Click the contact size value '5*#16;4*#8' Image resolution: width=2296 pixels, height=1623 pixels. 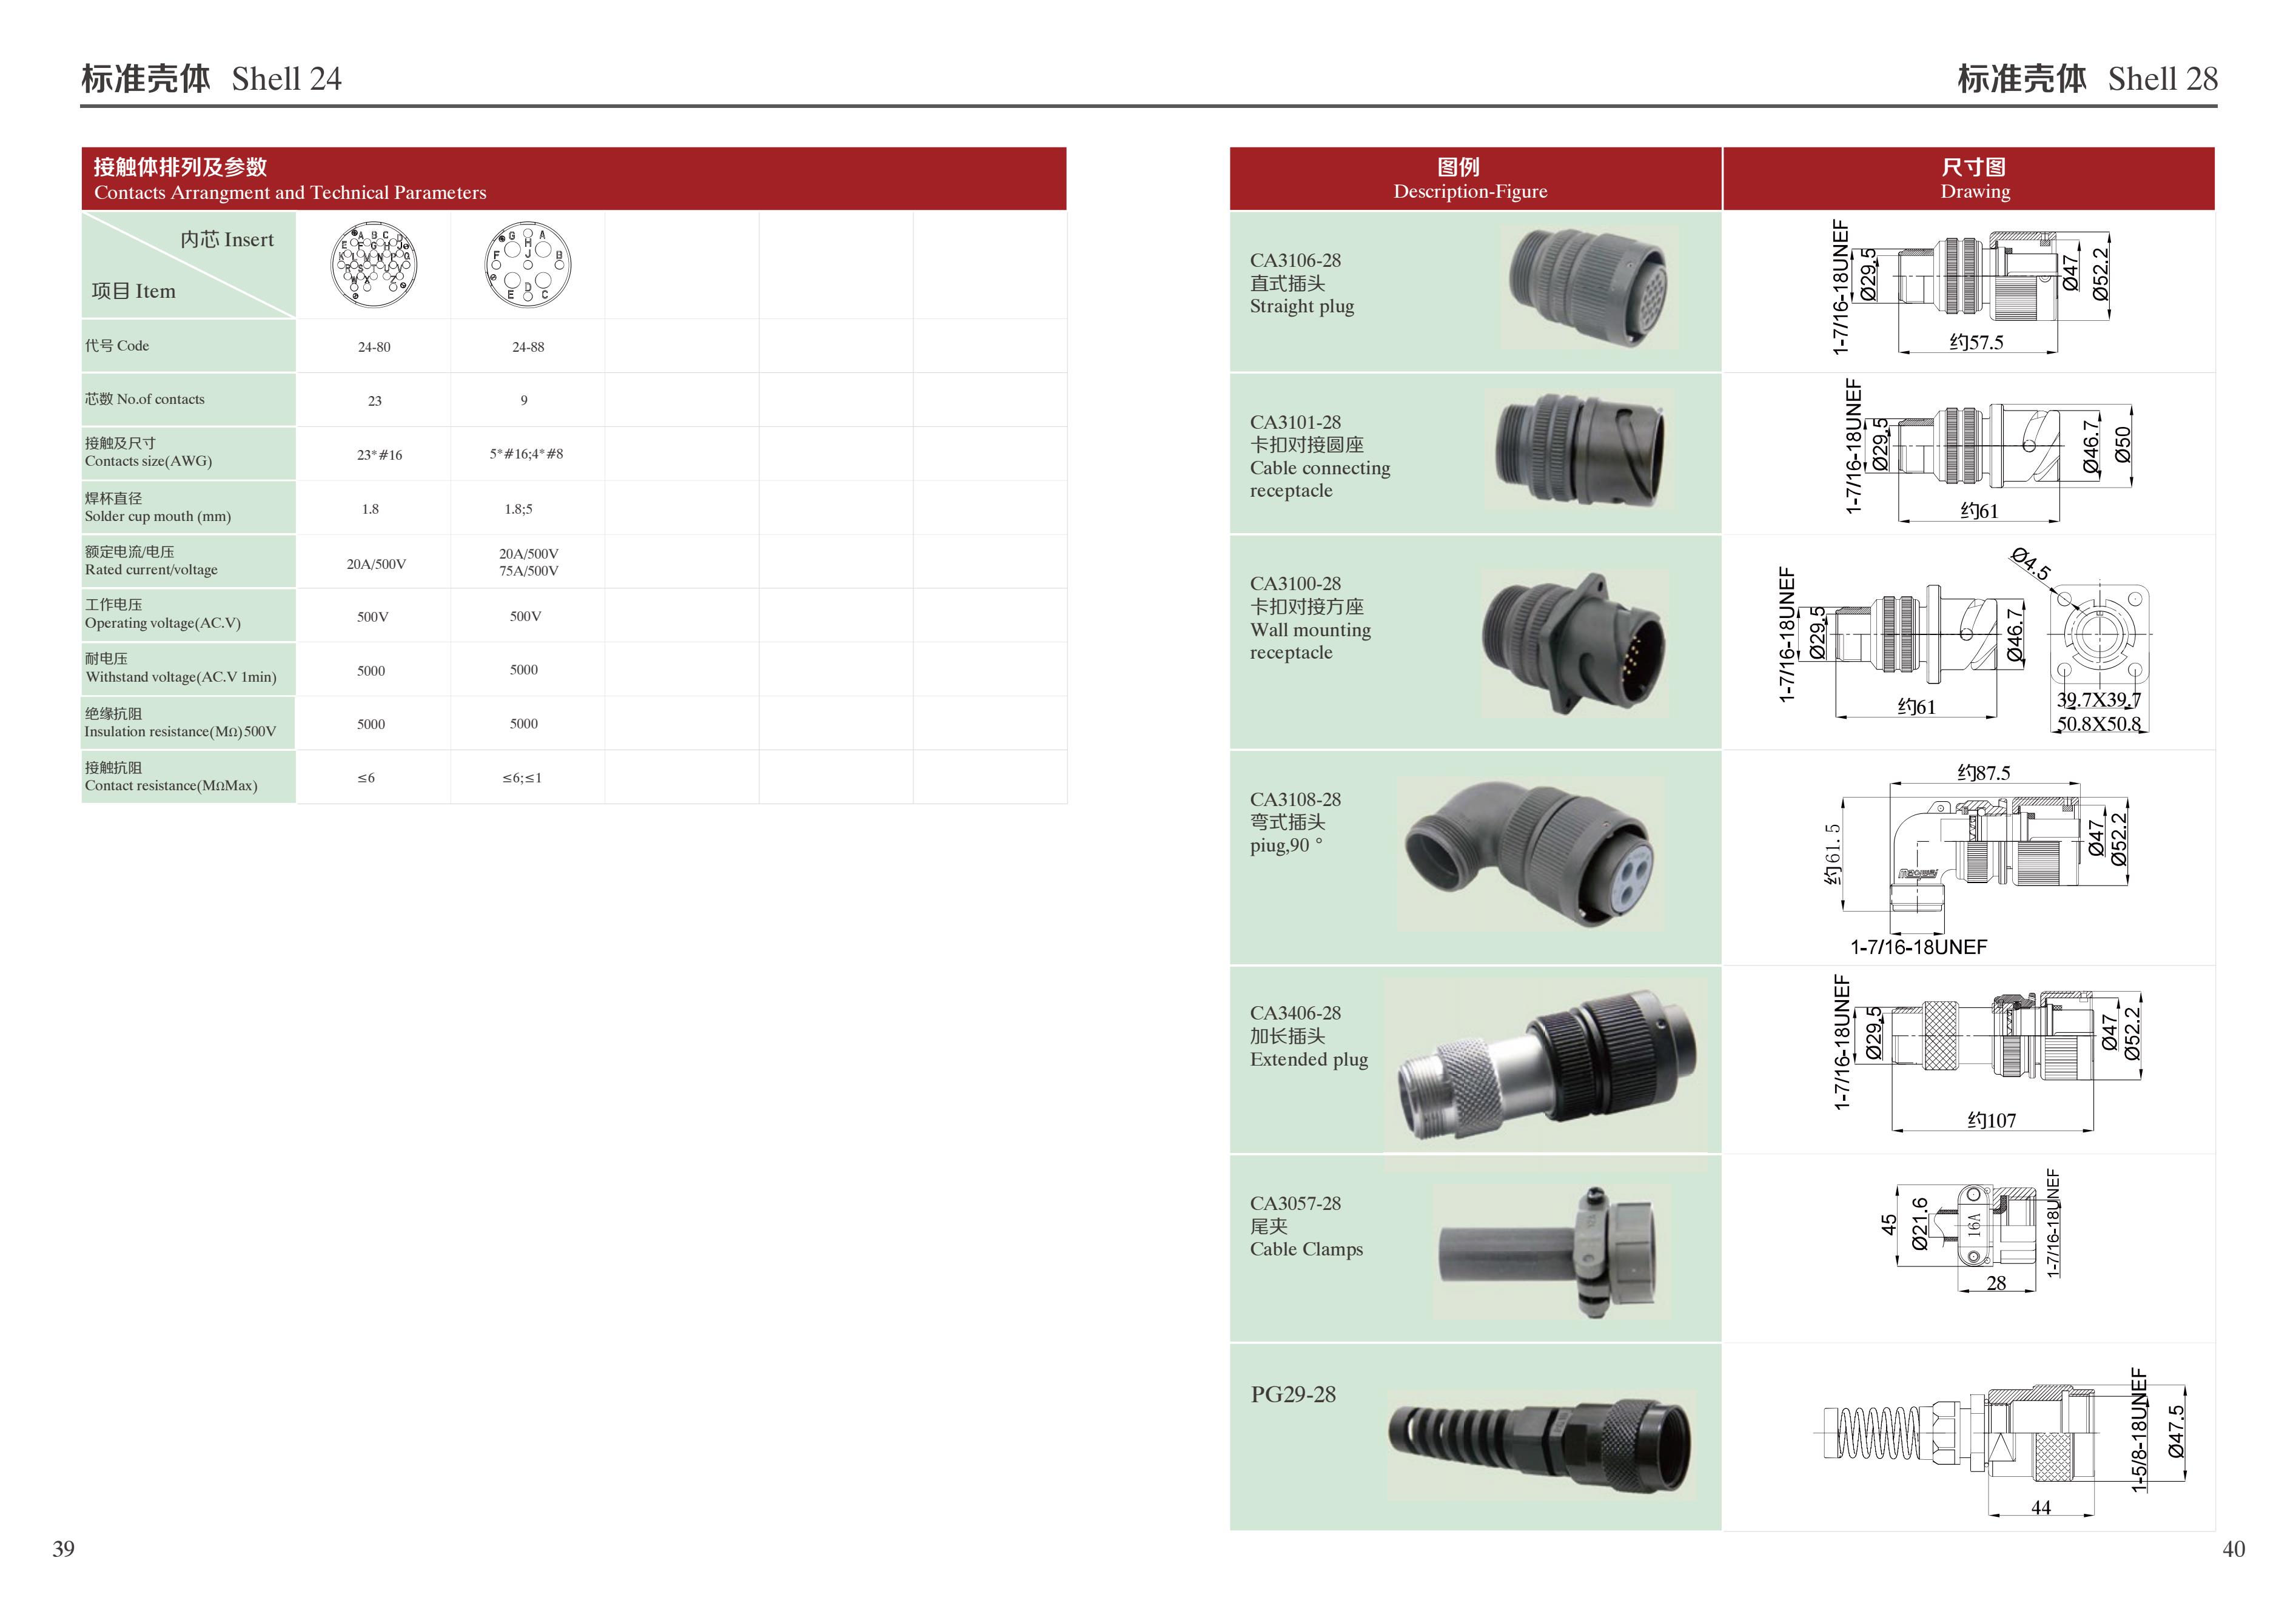[x=526, y=454]
